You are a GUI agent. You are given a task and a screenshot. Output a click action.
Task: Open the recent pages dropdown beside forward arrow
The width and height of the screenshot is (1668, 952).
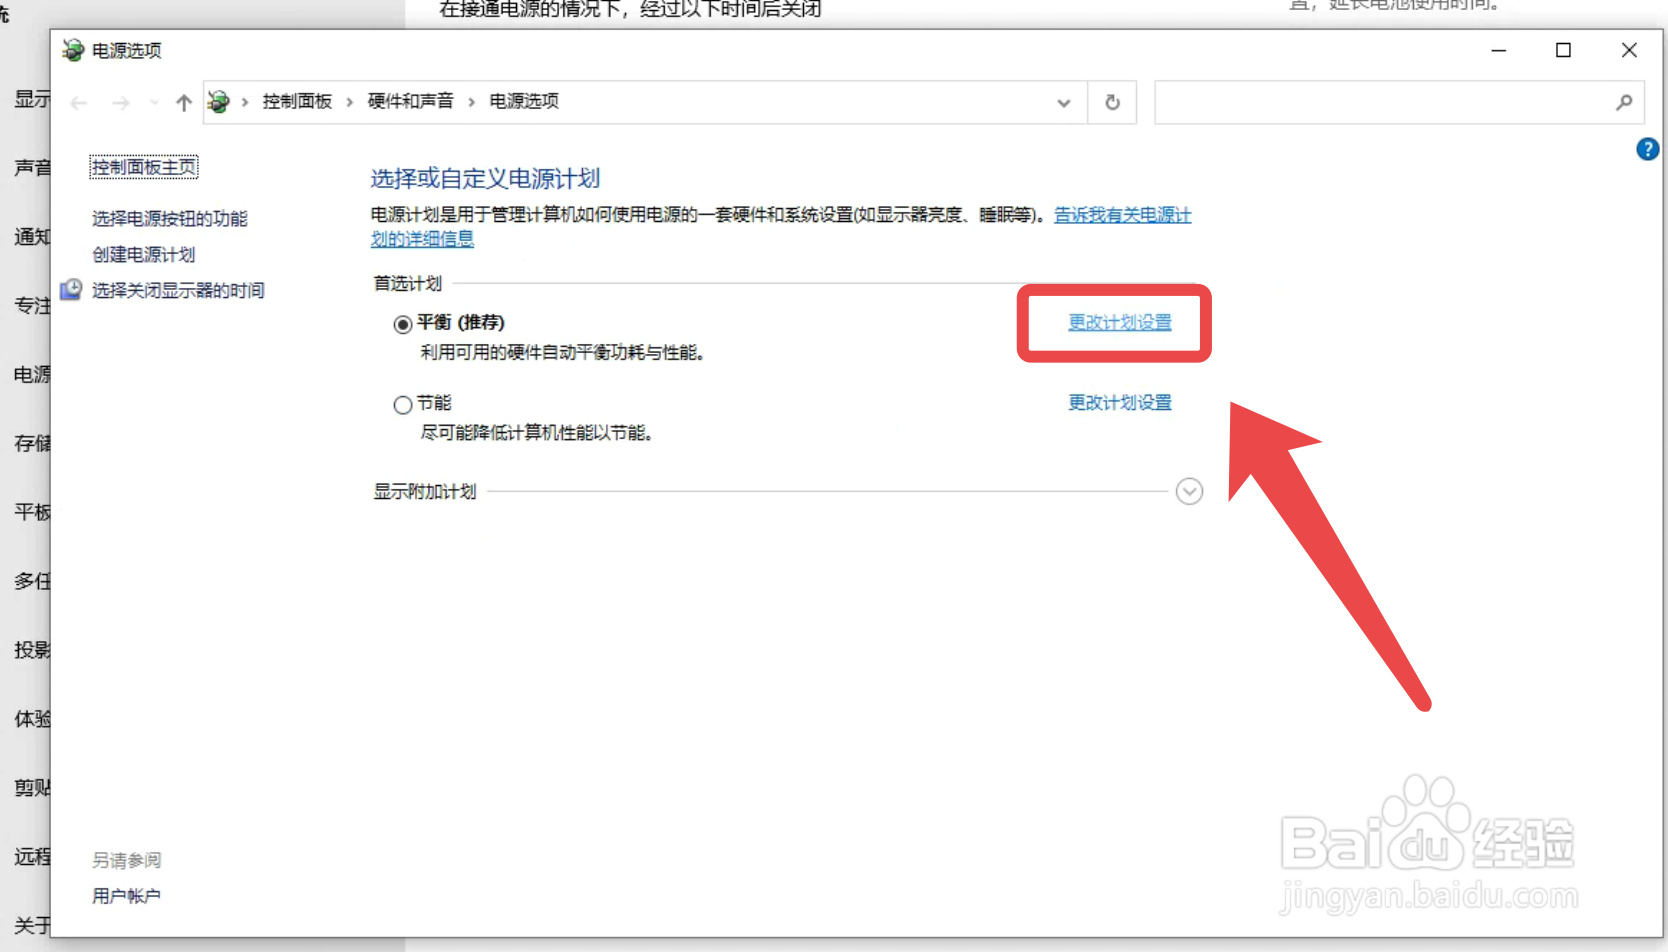click(152, 102)
